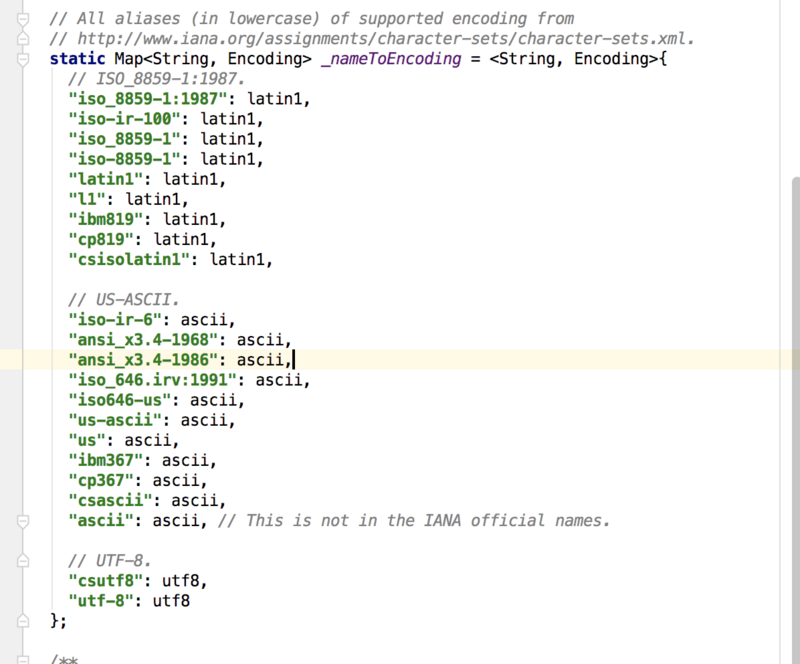Click the "cp367" key
This screenshot has height=664, width=800.
click(101, 481)
